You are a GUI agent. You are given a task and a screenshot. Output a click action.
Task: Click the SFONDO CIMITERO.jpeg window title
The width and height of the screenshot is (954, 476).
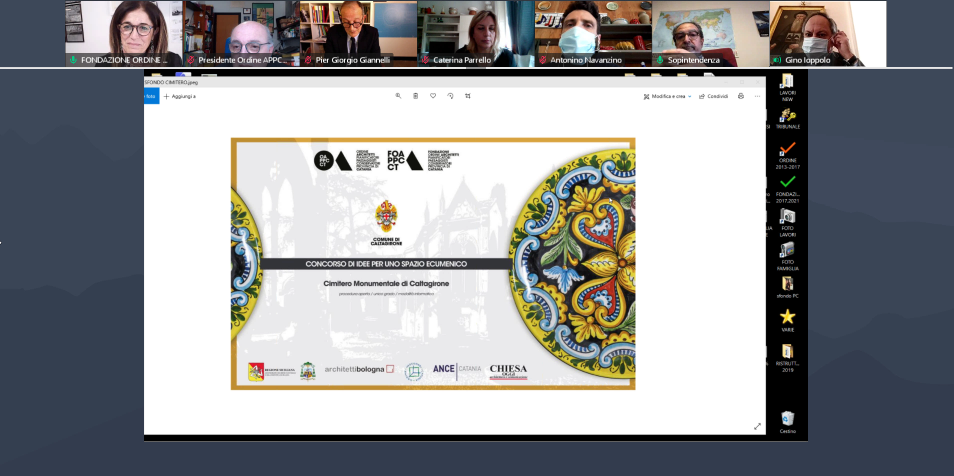click(171, 82)
